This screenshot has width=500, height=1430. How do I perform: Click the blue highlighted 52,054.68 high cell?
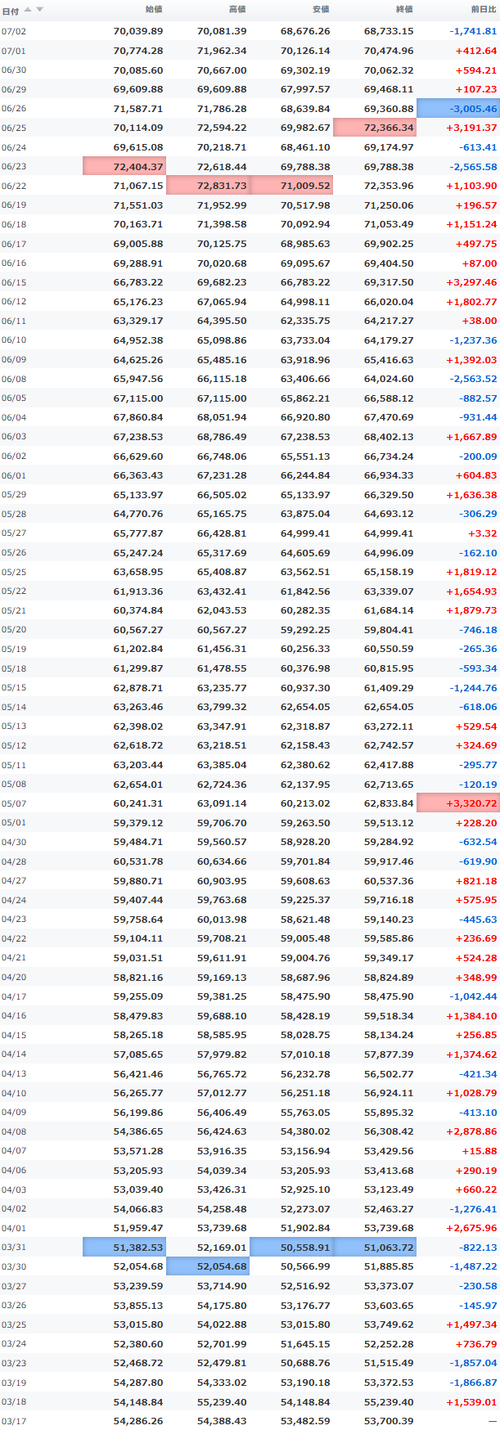coord(208,1266)
